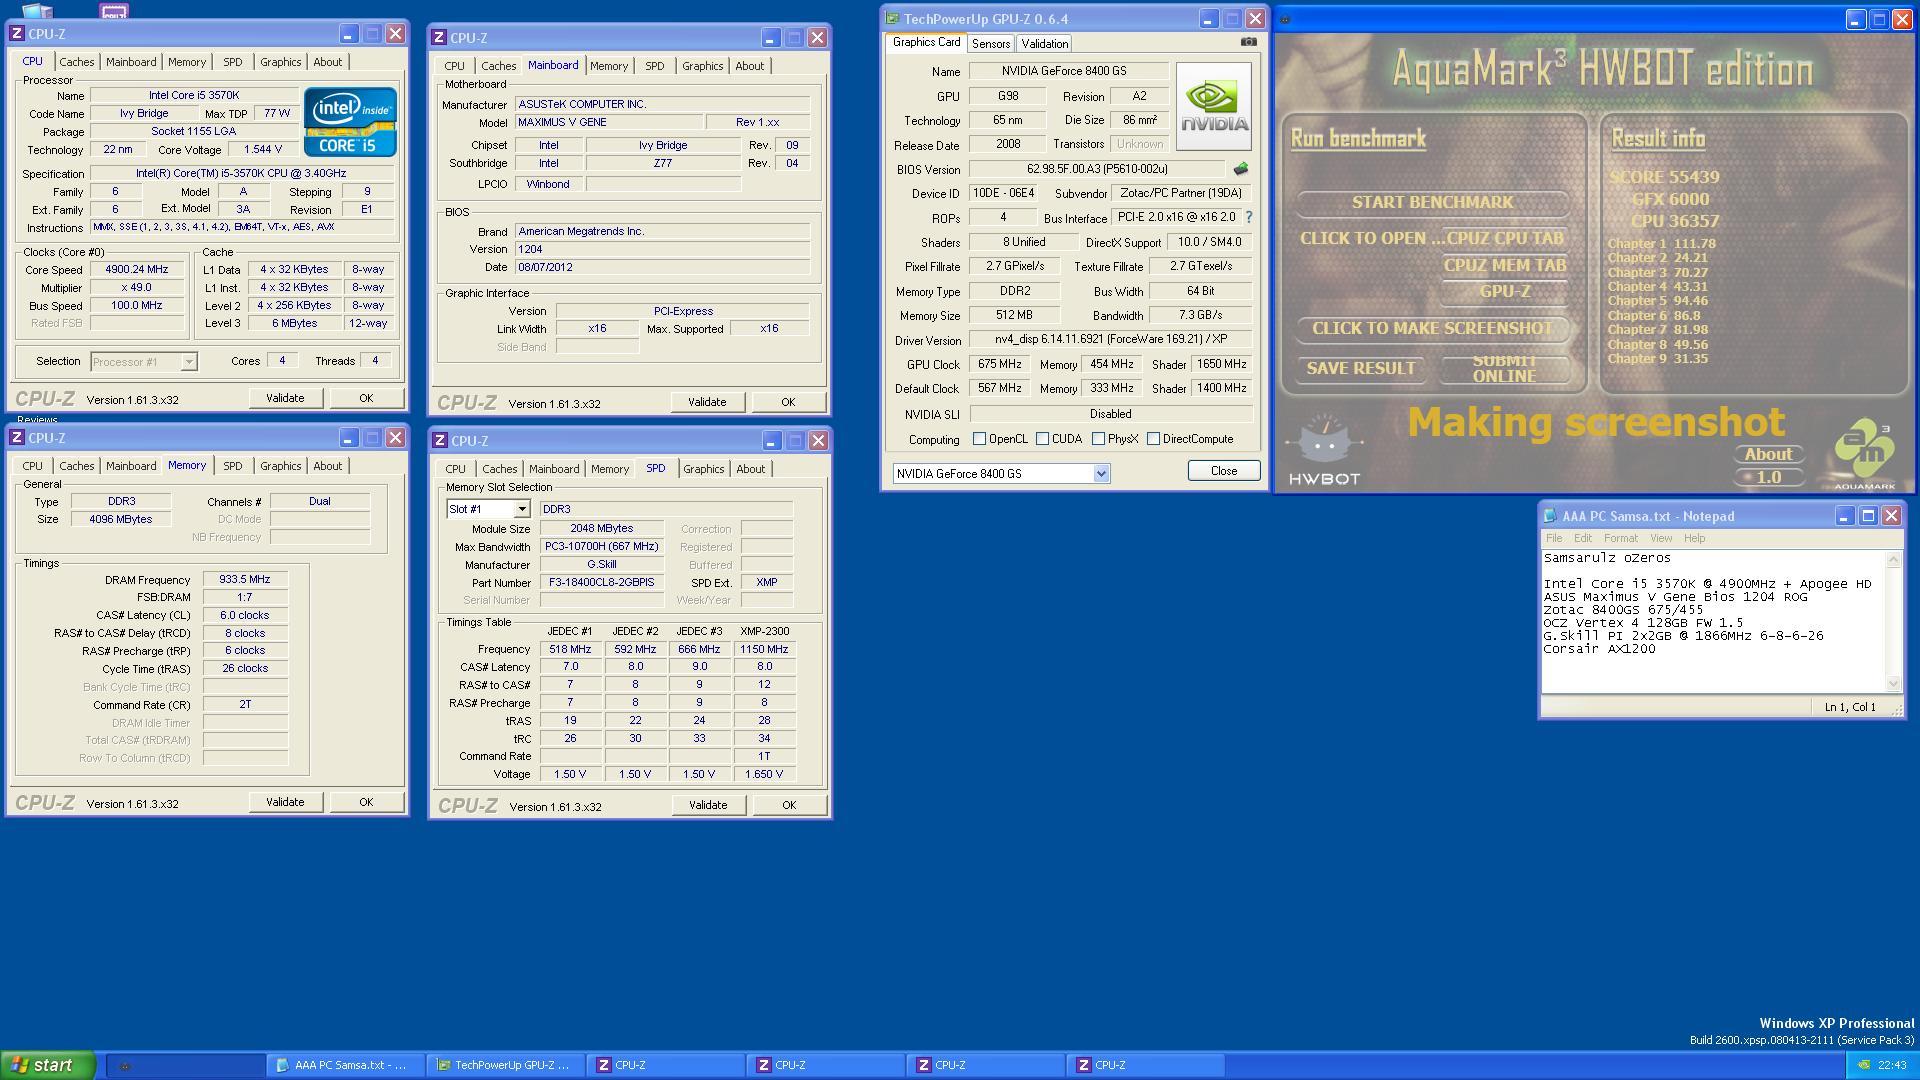Viewport: 1920px width, 1080px height.
Task: Click the BIOS save chip icon in GPU-Z
Action: pos(1240,169)
